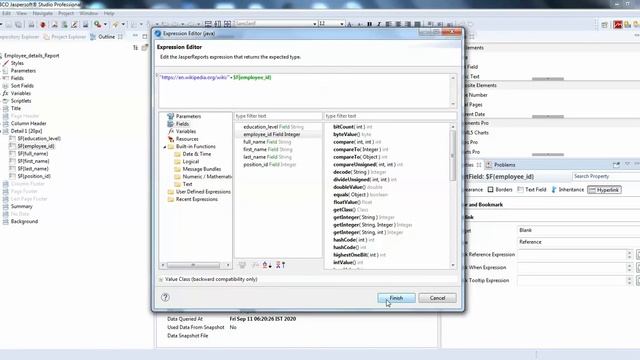The image size is (640, 360).
Task: Open the Text functions folder
Action: point(187,184)
